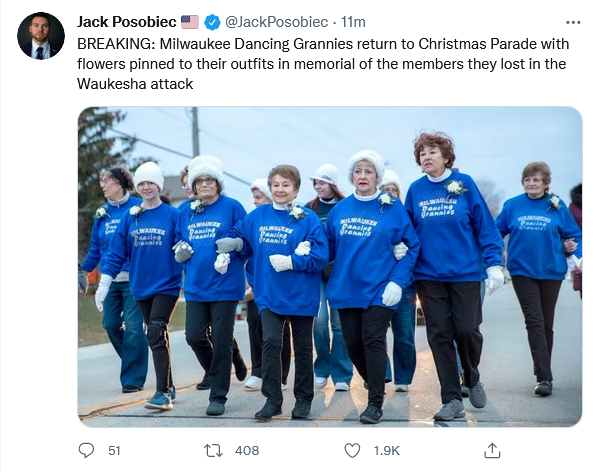Like the tweet with the heart icon
598x472 pixels.
coord(352,451)
